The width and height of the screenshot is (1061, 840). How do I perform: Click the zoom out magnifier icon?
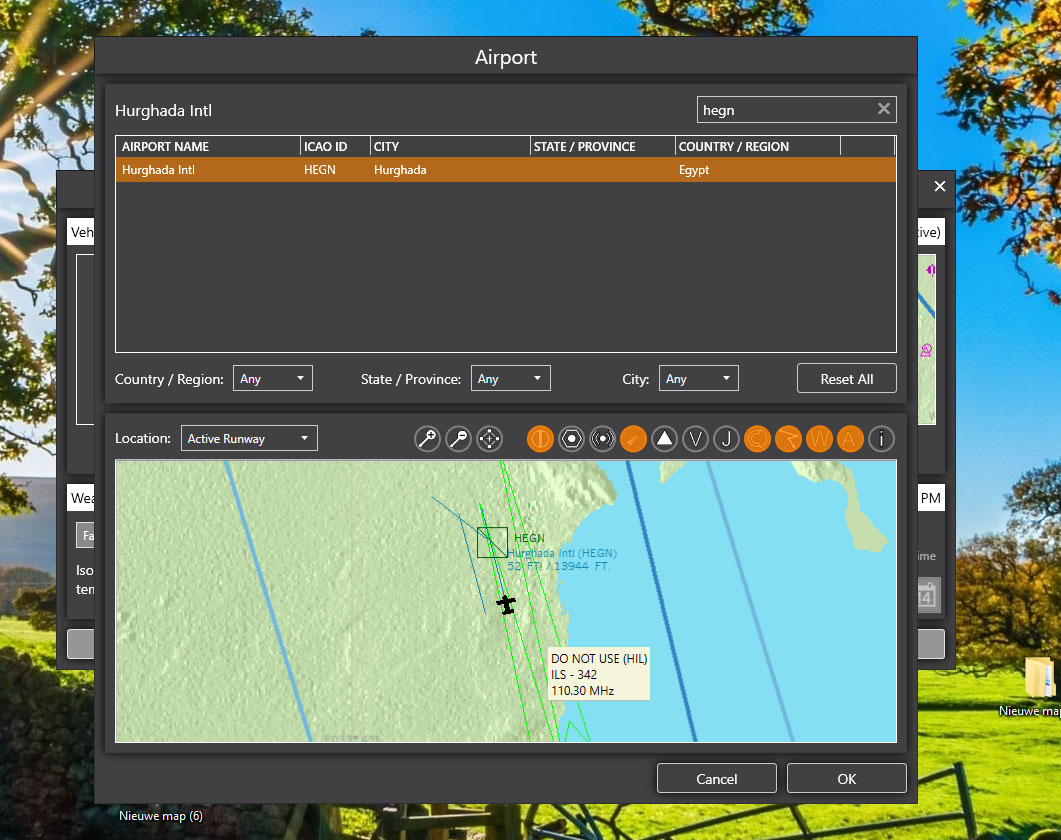(x=459, y=439)
